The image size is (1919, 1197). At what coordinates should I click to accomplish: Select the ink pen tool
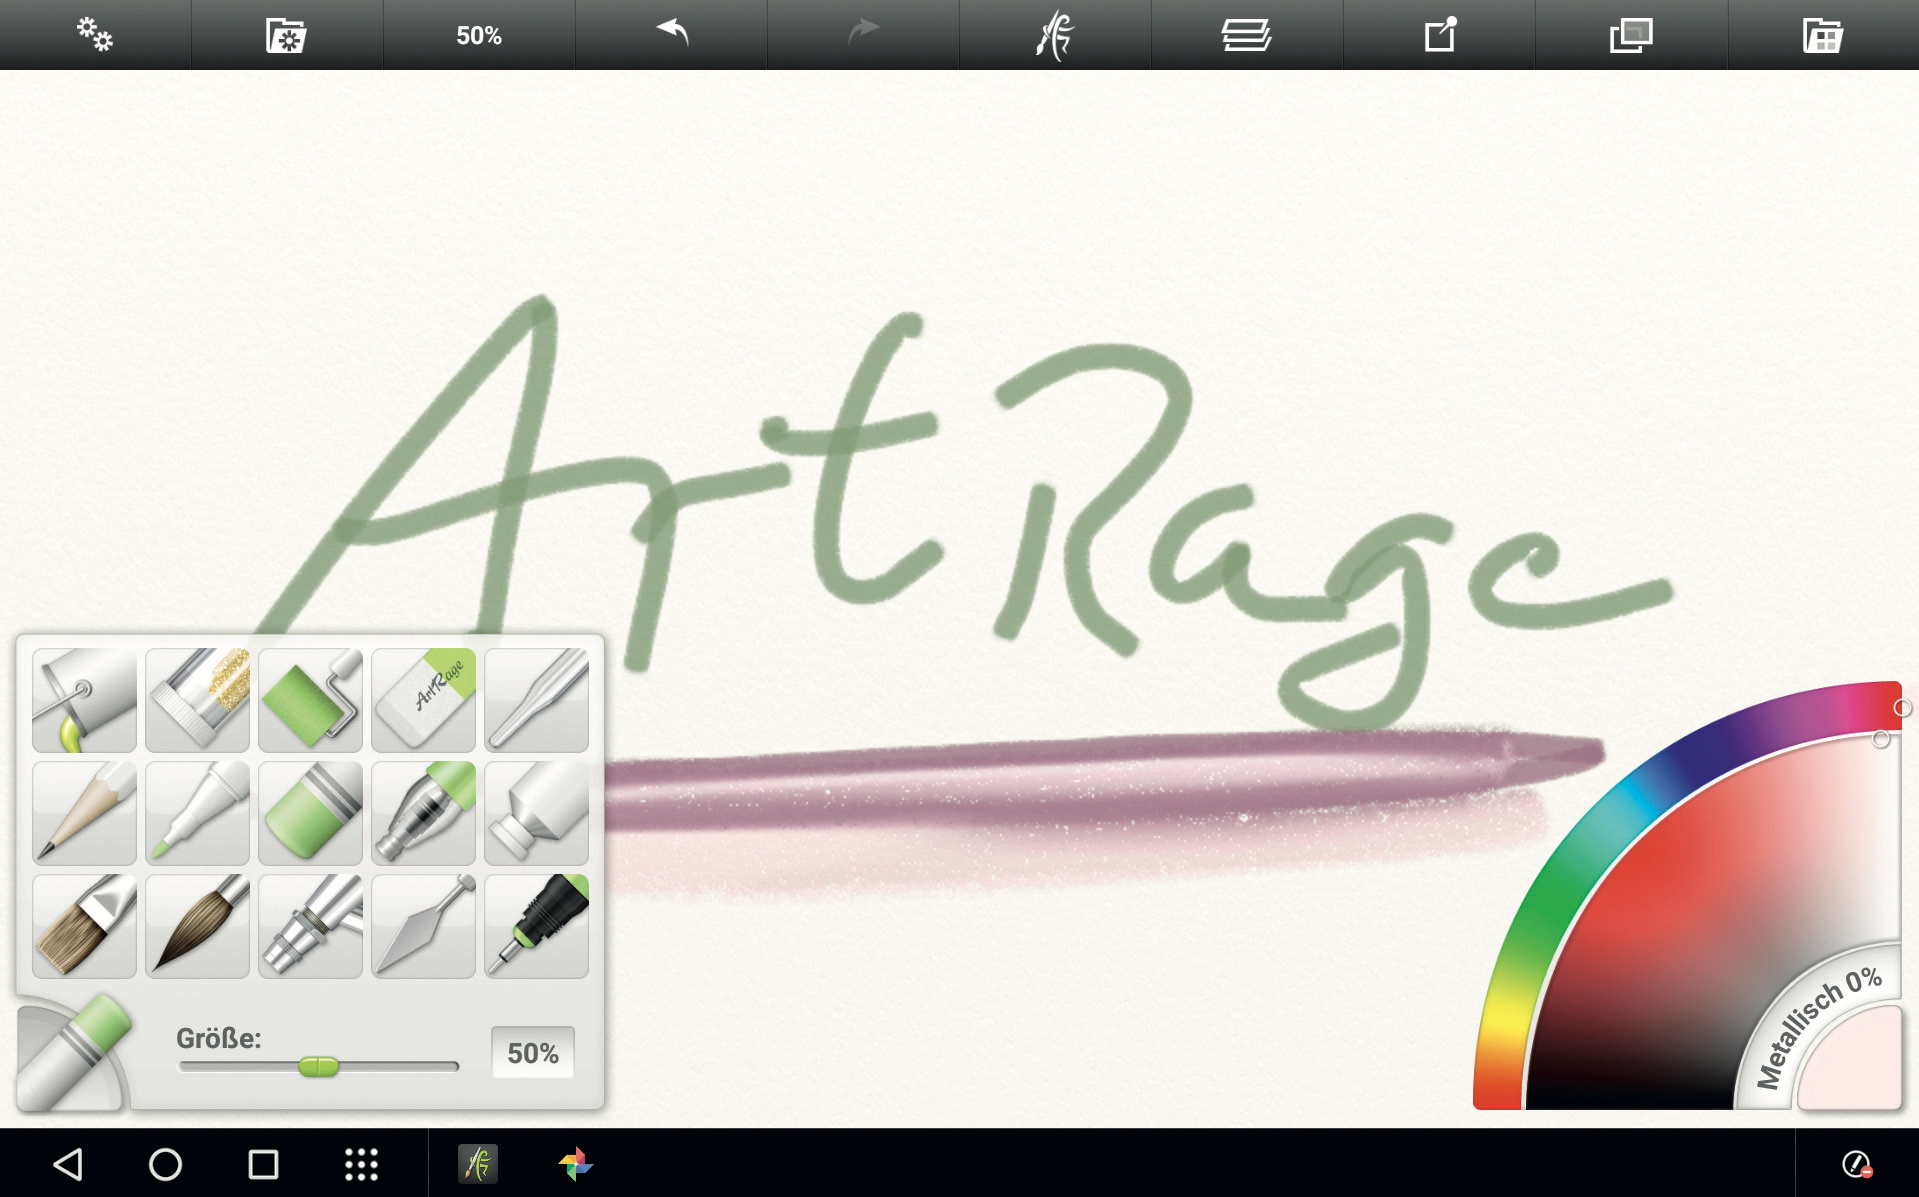point(536,925)
